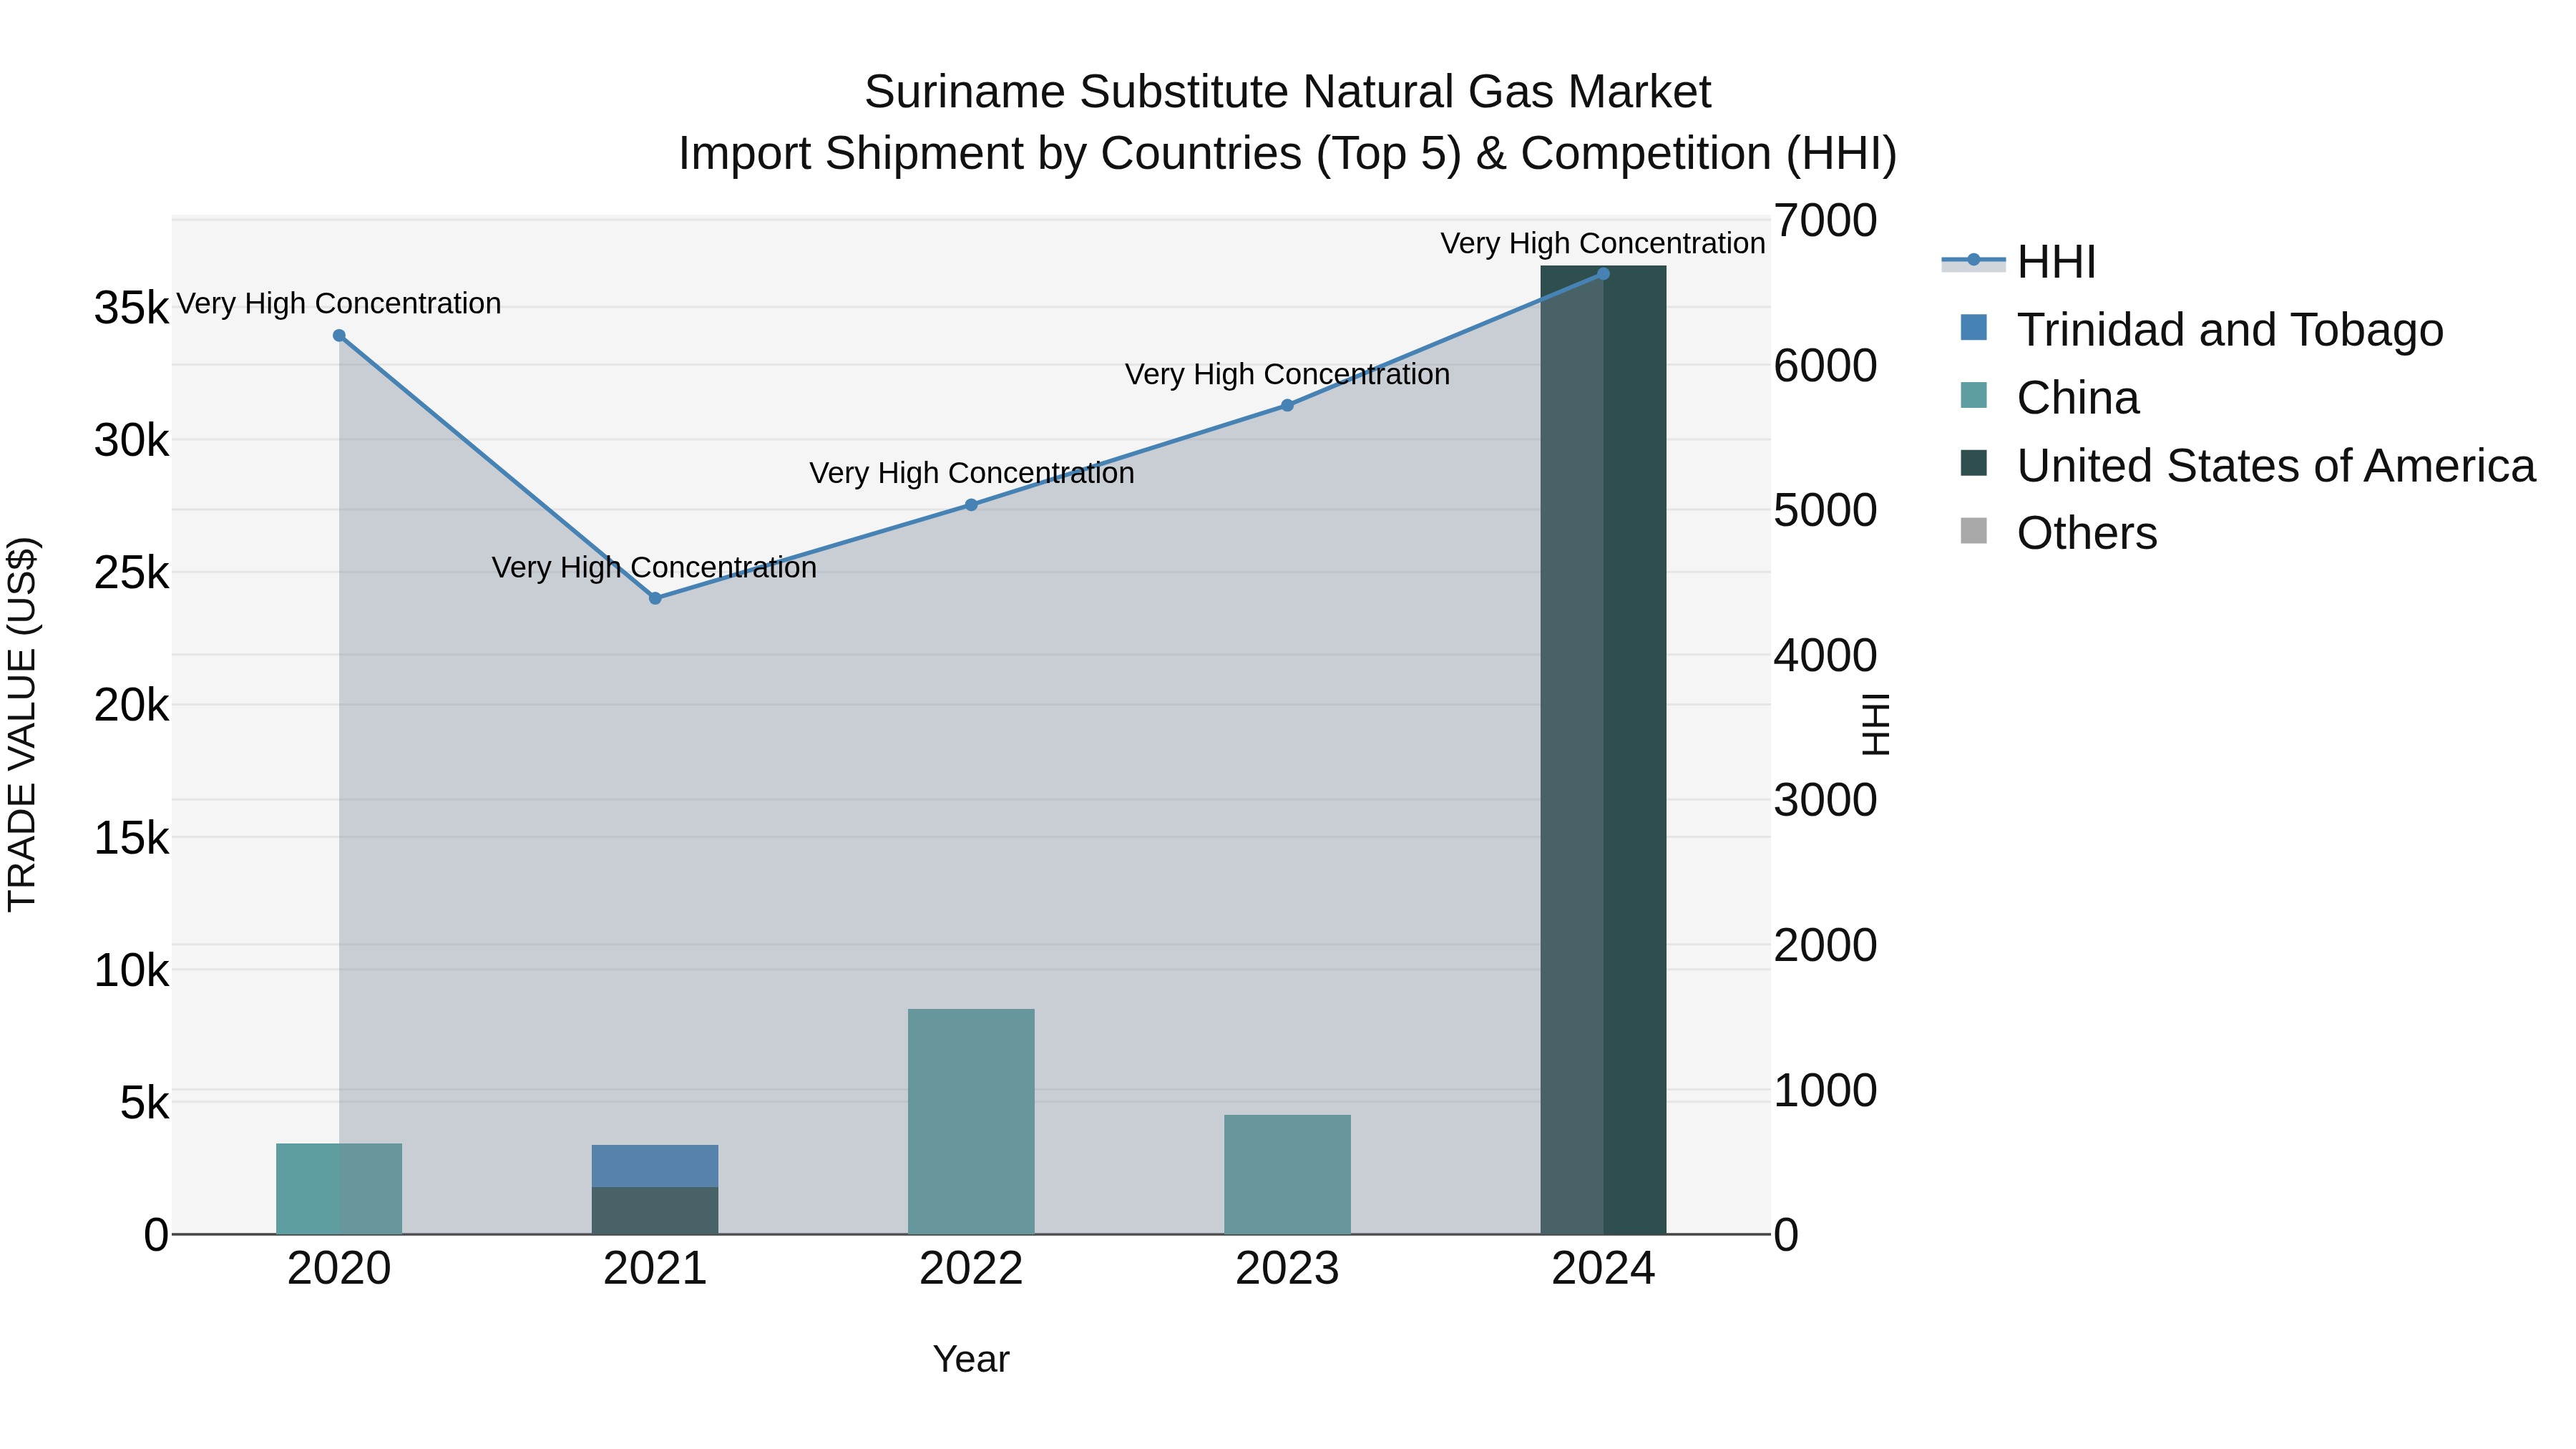Click the subtitle 'Import Shipment by Countries (Top 5)'

(1069, 154)
